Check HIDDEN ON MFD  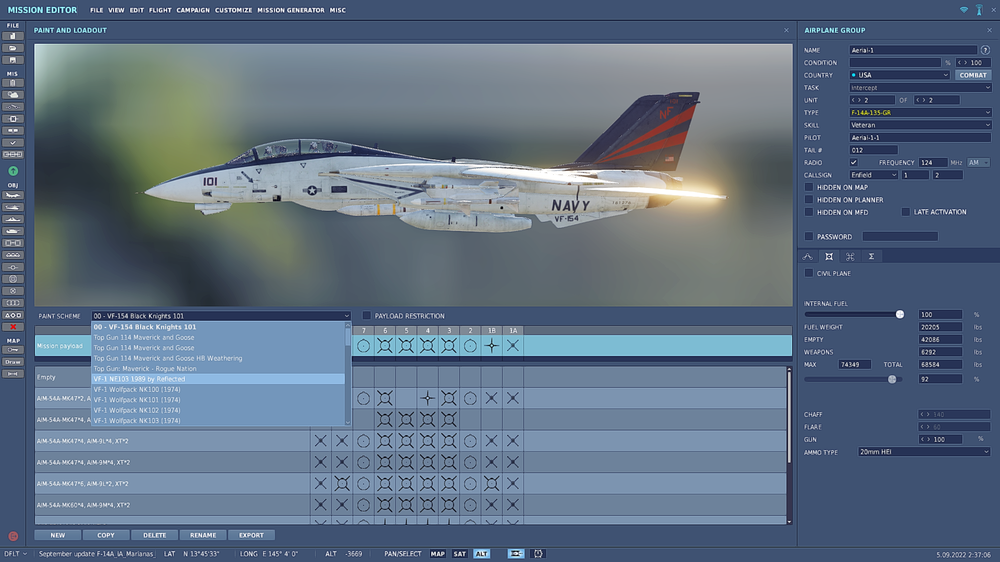click(x=809, y=212)
